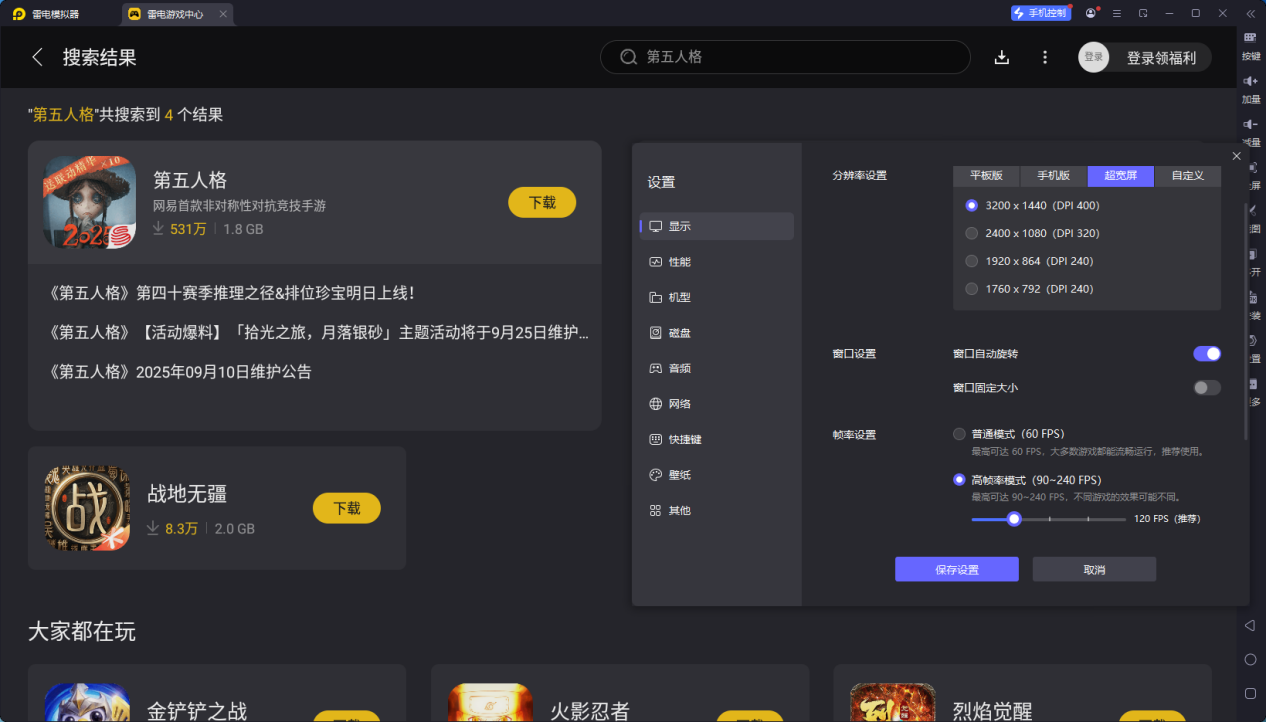Select 普通模式 (60 FPS) frame rate option
This screenshot has width=1266, height=722.
(957, 434)
